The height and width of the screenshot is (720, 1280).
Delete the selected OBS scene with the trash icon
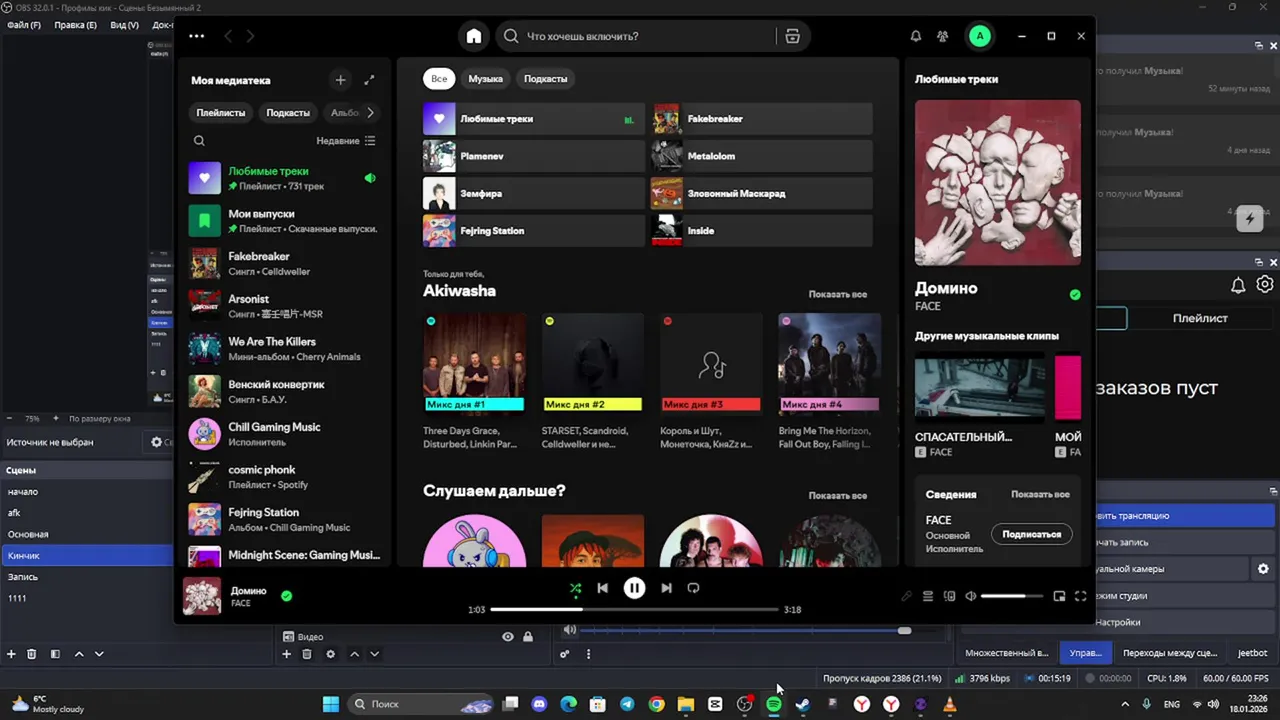[31, 654]
